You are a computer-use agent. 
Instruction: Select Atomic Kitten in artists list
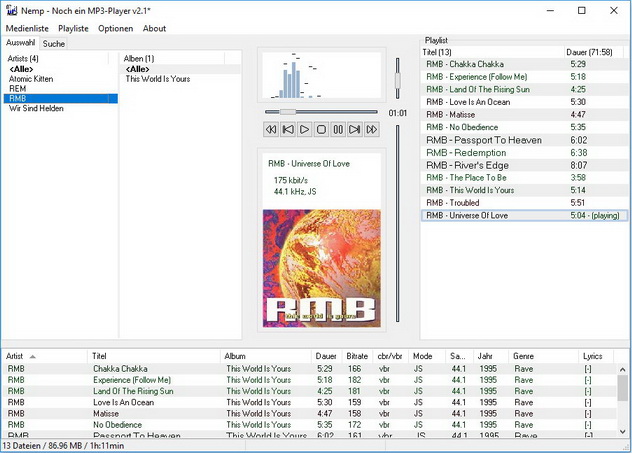tap(31, 79)
